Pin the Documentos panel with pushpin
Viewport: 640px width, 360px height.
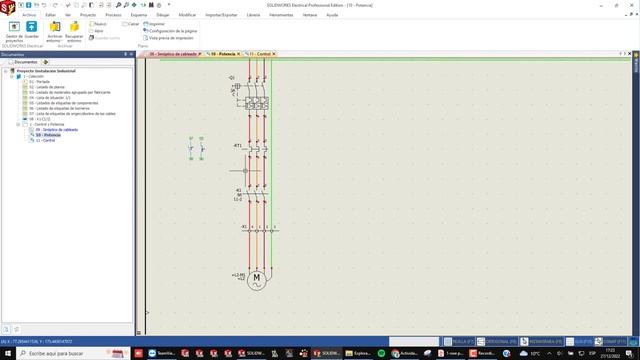pyautogui.click(x=126, y=54)
